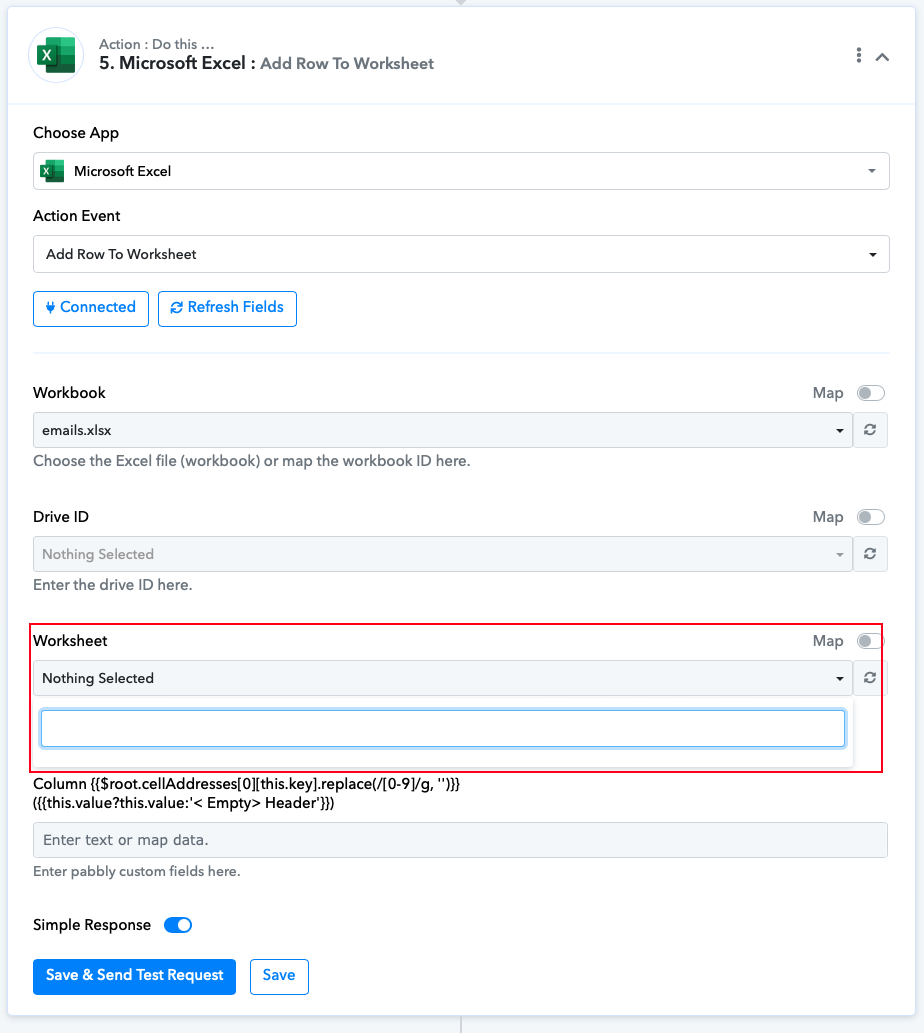
Task: Click the Excel icon in Choose App field
Action: click(52, 171)
